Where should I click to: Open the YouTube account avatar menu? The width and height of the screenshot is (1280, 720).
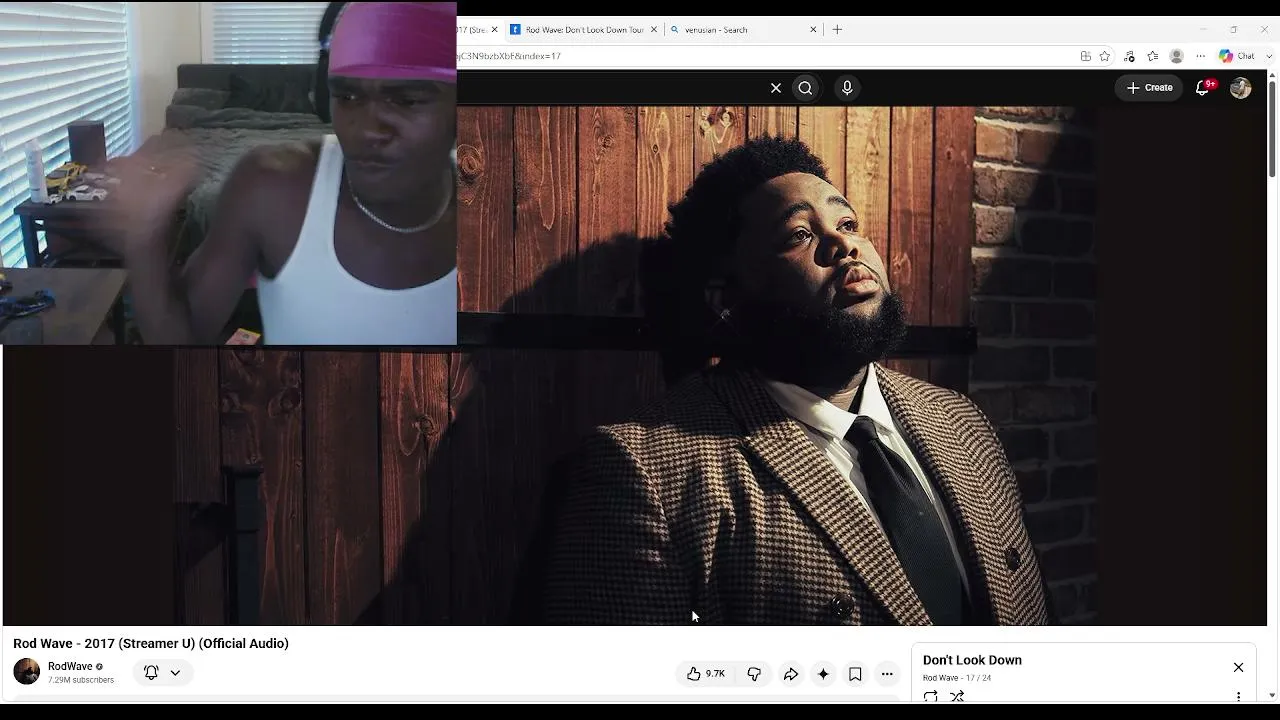click(x=1241, y=88)
